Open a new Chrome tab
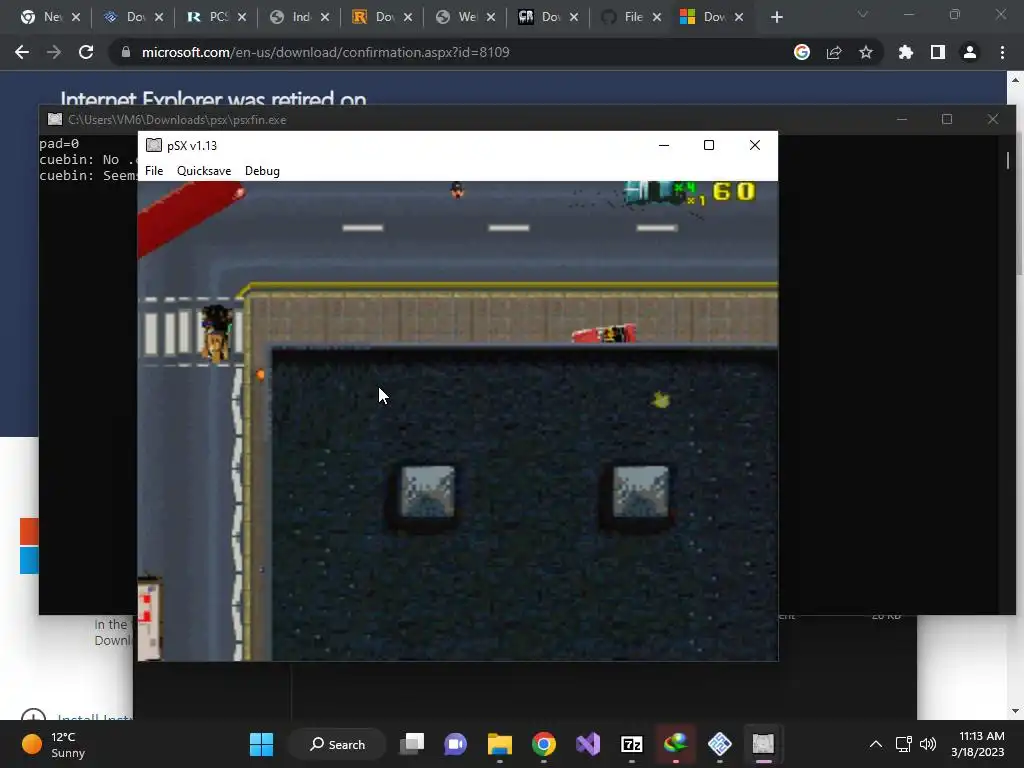The height and width of the screenshot is (768, 1024). pyautogui.click(x=776, y=18)
